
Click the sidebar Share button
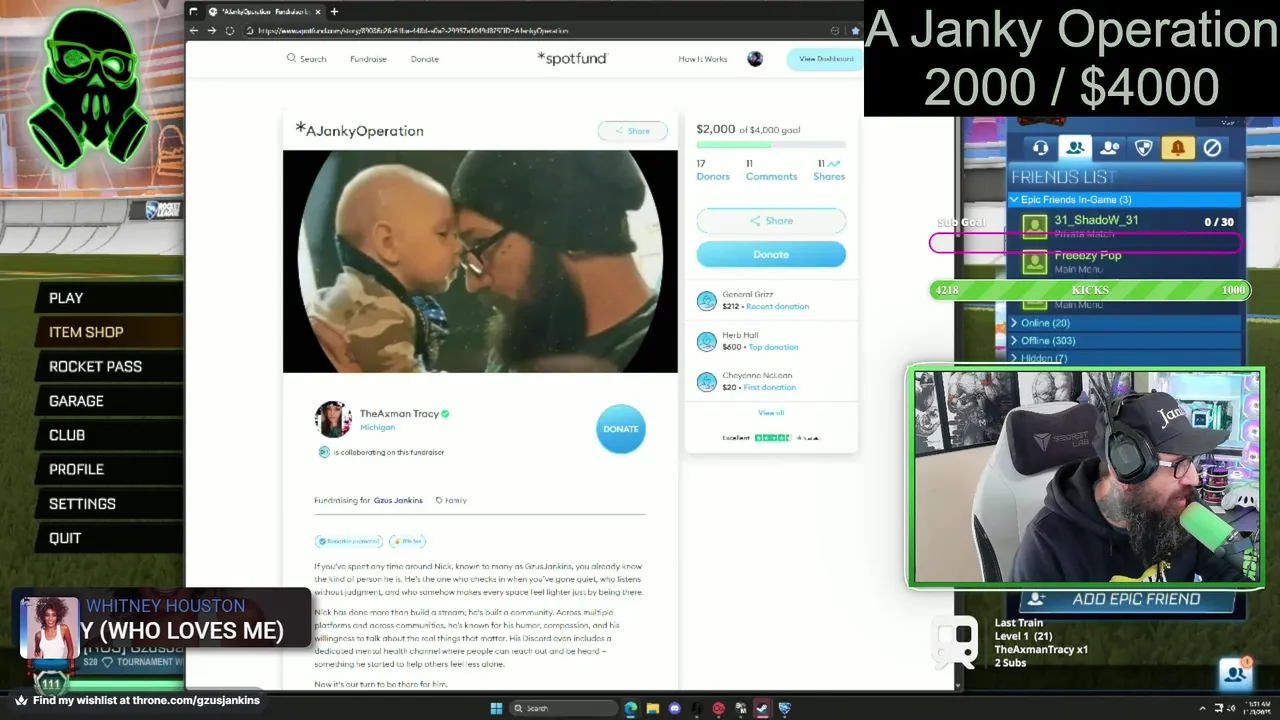pyautogui.click(x=771, y=221)
